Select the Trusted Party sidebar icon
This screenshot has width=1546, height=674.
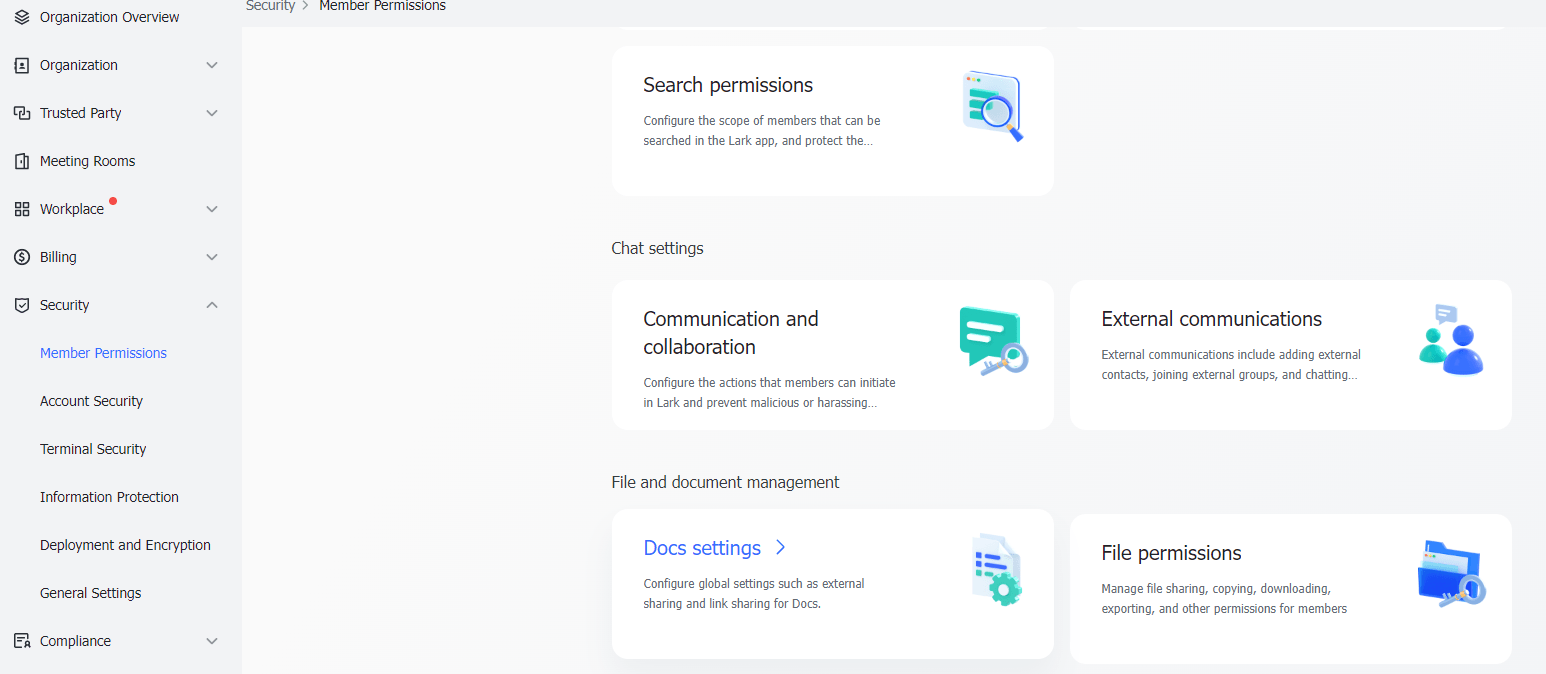click(x=22, y=112)
